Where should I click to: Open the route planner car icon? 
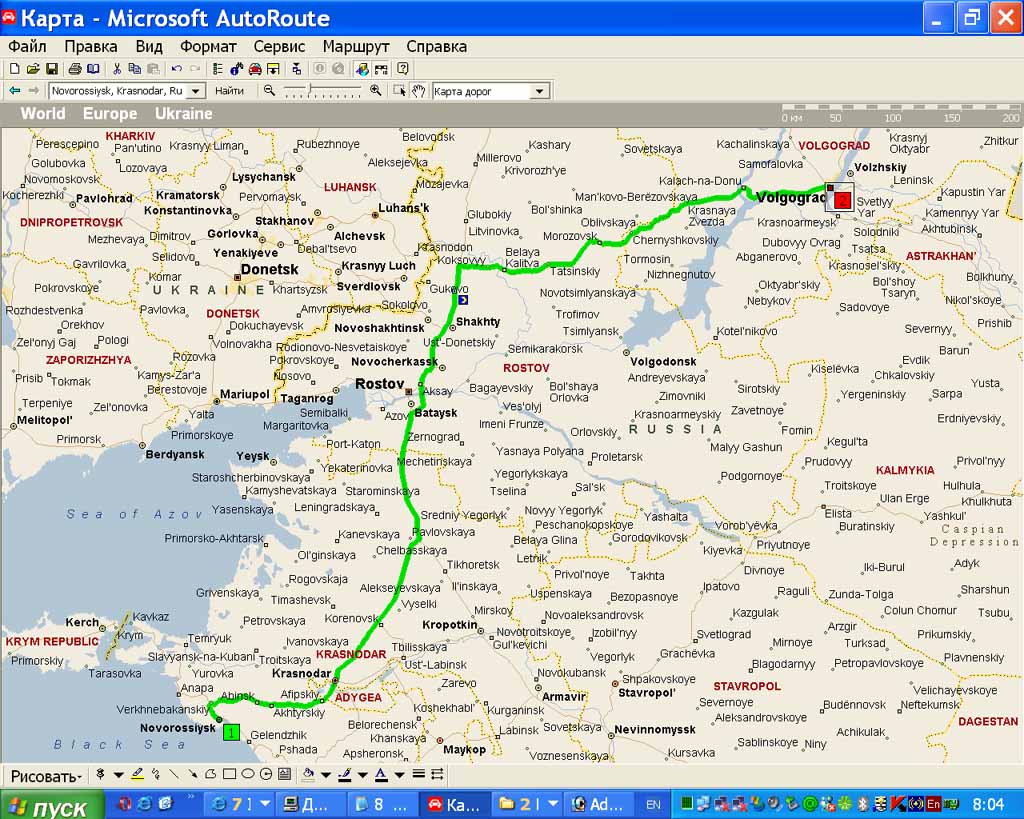255,69
